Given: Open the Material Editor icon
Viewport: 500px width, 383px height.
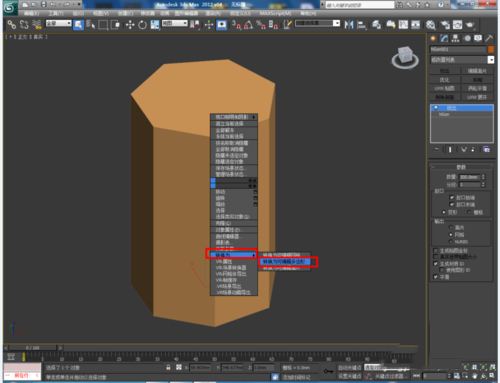Looking at the screenshot, I should coord(431,25).
